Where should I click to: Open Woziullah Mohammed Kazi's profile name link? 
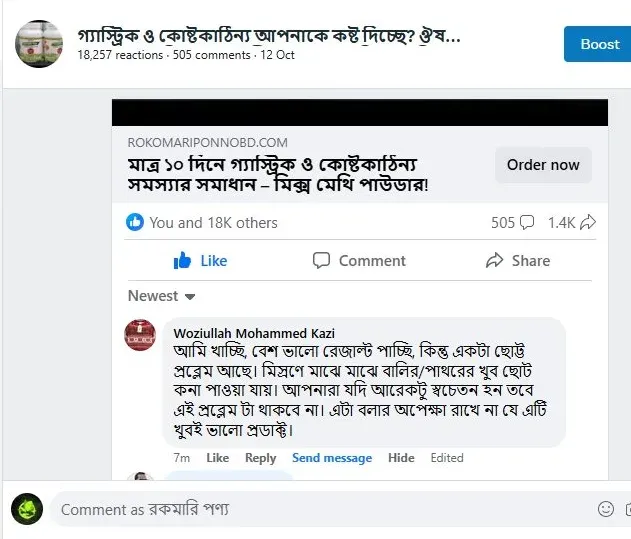click(x=254, y=333)
